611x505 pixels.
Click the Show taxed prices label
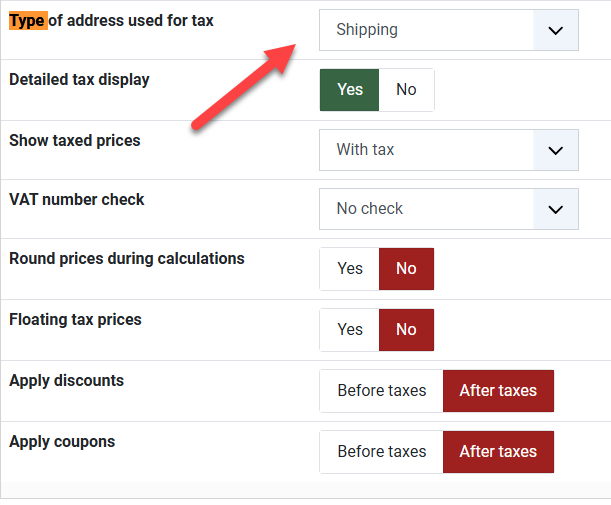(75, 141)
